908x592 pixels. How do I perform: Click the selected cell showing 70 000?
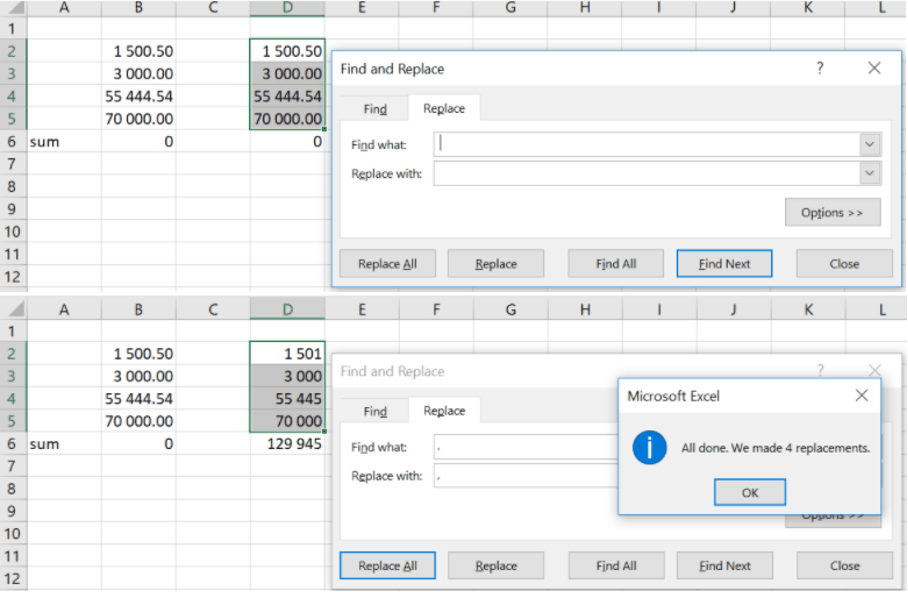(288, 421)
